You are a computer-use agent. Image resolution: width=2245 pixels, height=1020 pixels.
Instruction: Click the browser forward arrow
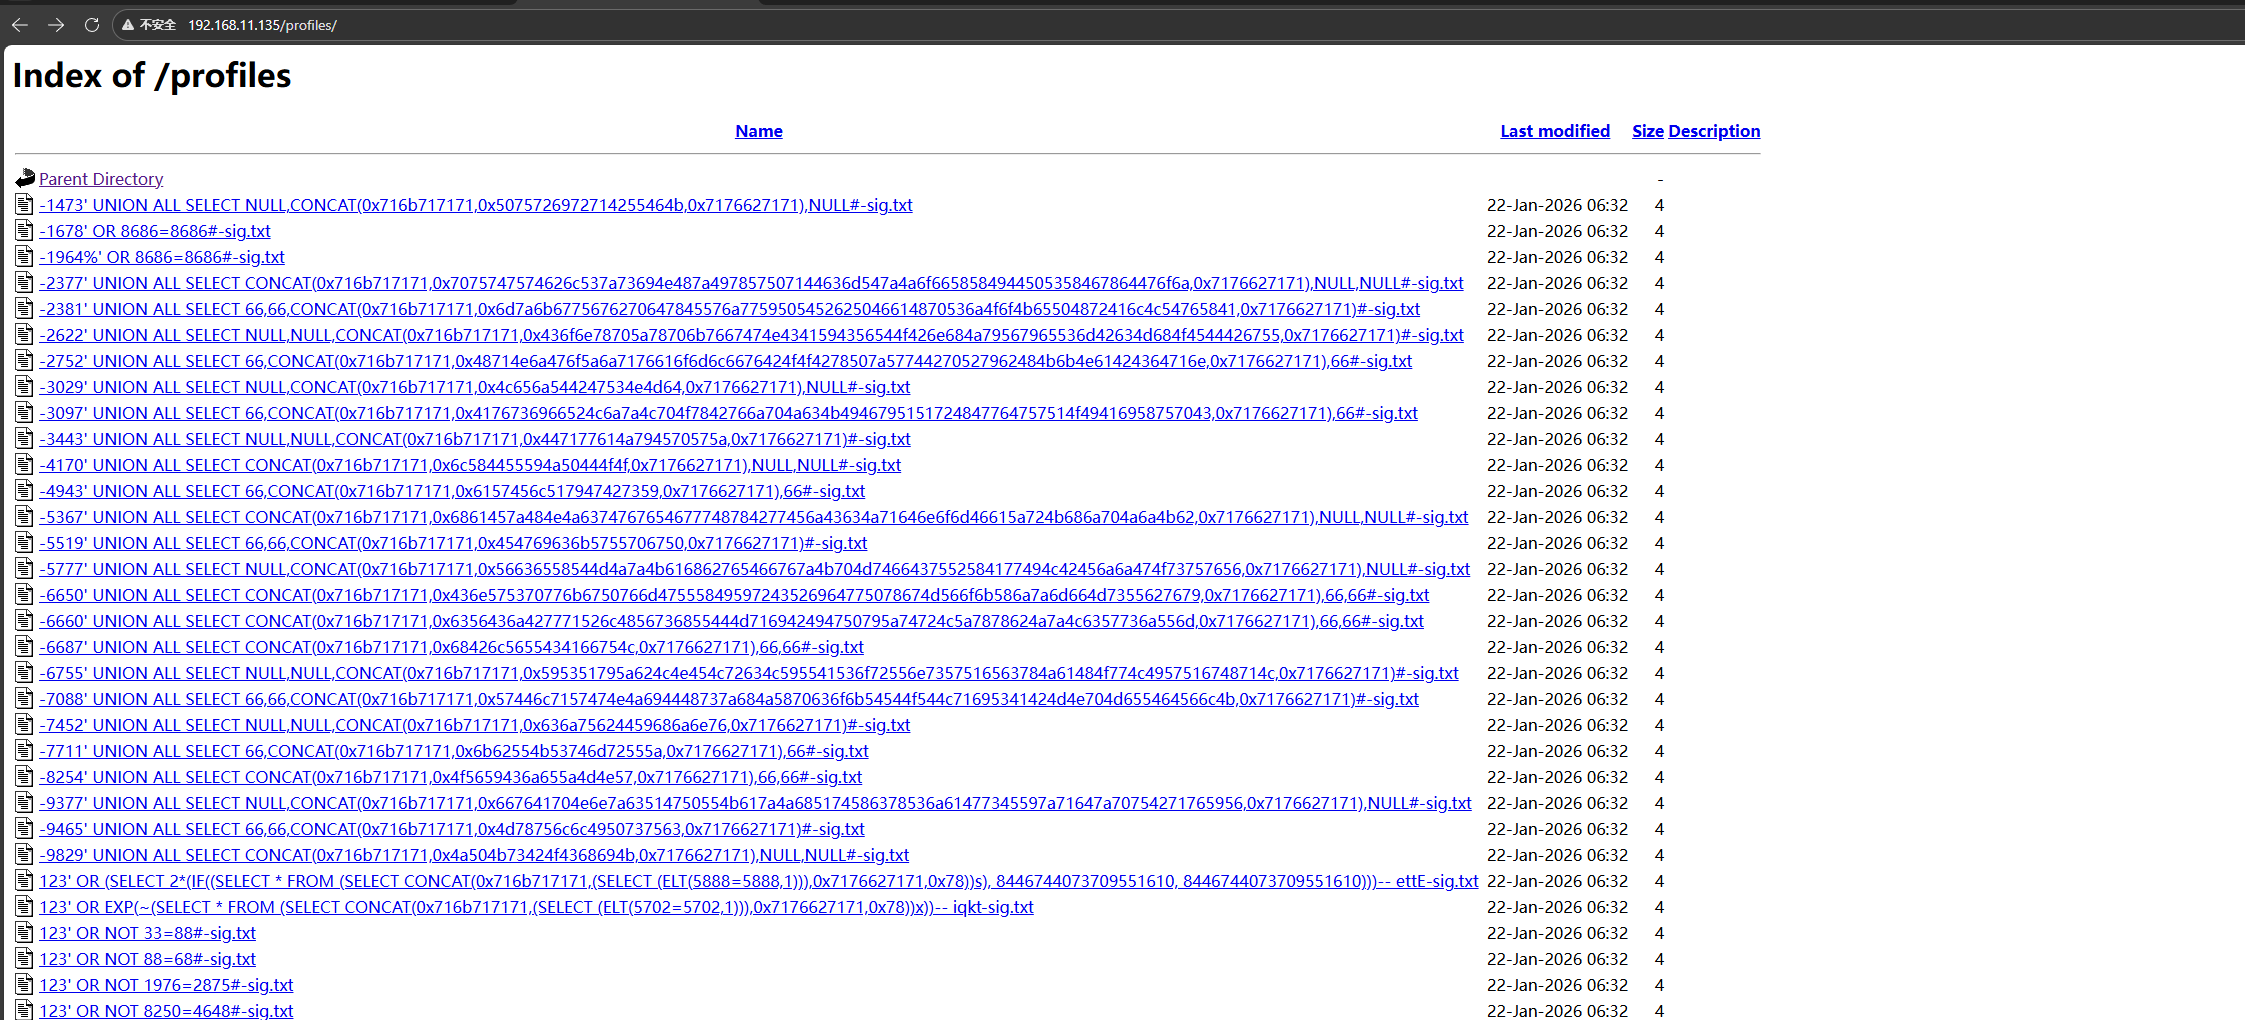pyautogui.click(x=56, y=25)
